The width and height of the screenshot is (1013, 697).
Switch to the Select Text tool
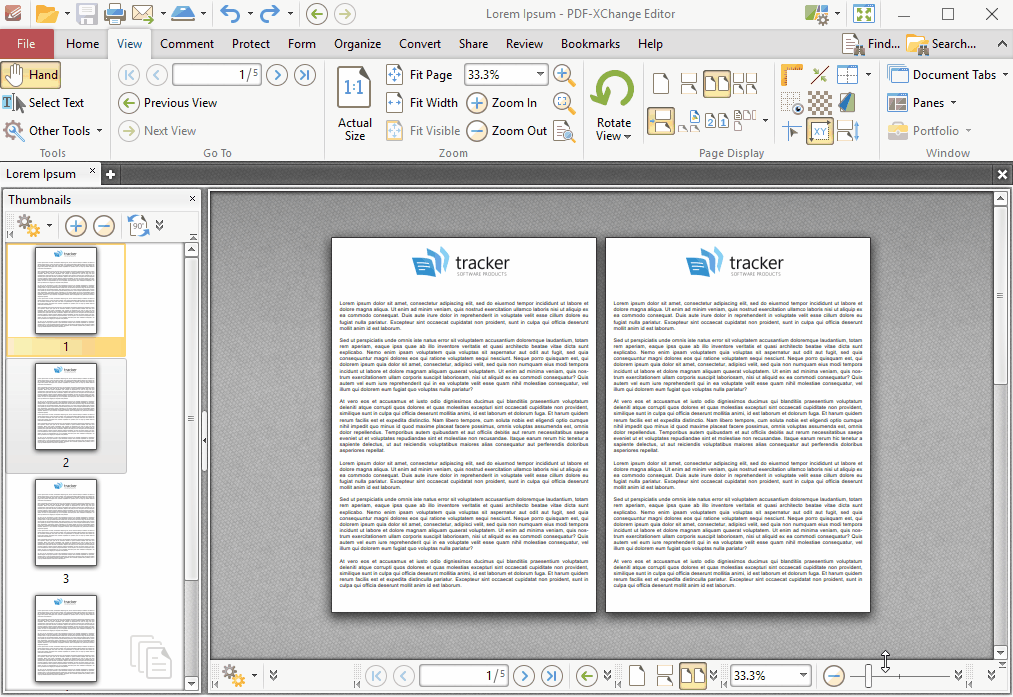click(43, 103)
